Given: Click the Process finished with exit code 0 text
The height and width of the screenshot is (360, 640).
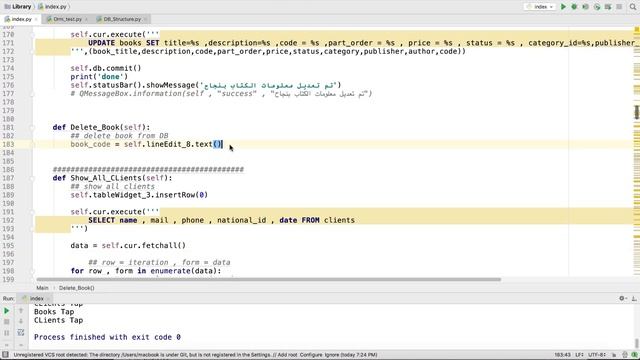Looking at the screenshot, I should click(x=107, y=337).
